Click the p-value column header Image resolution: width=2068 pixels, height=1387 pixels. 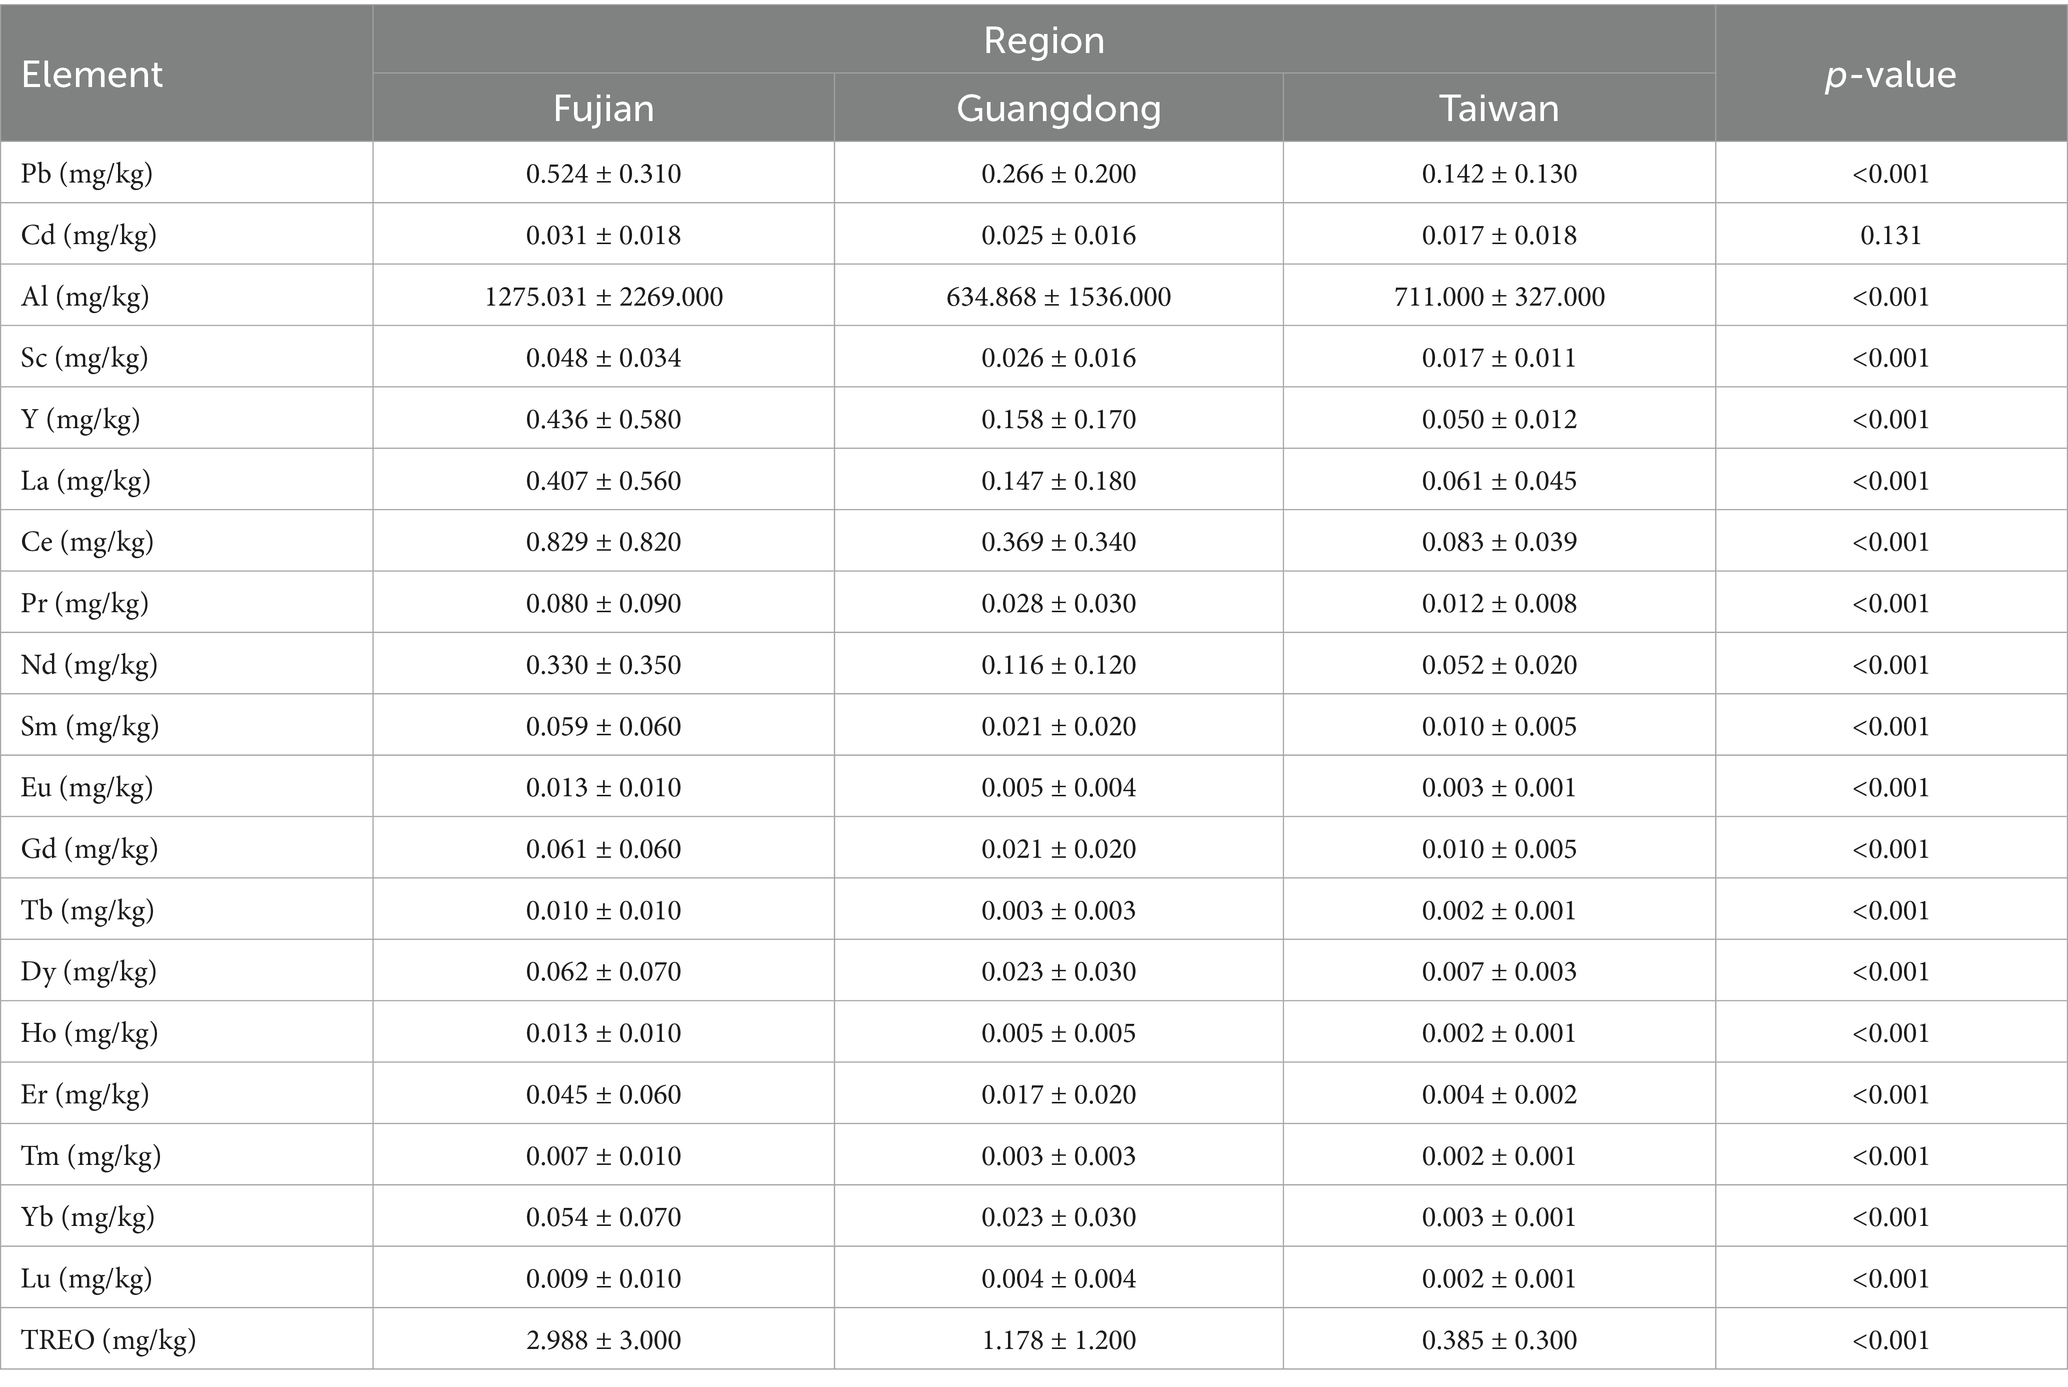click(x=1890, y=75)
